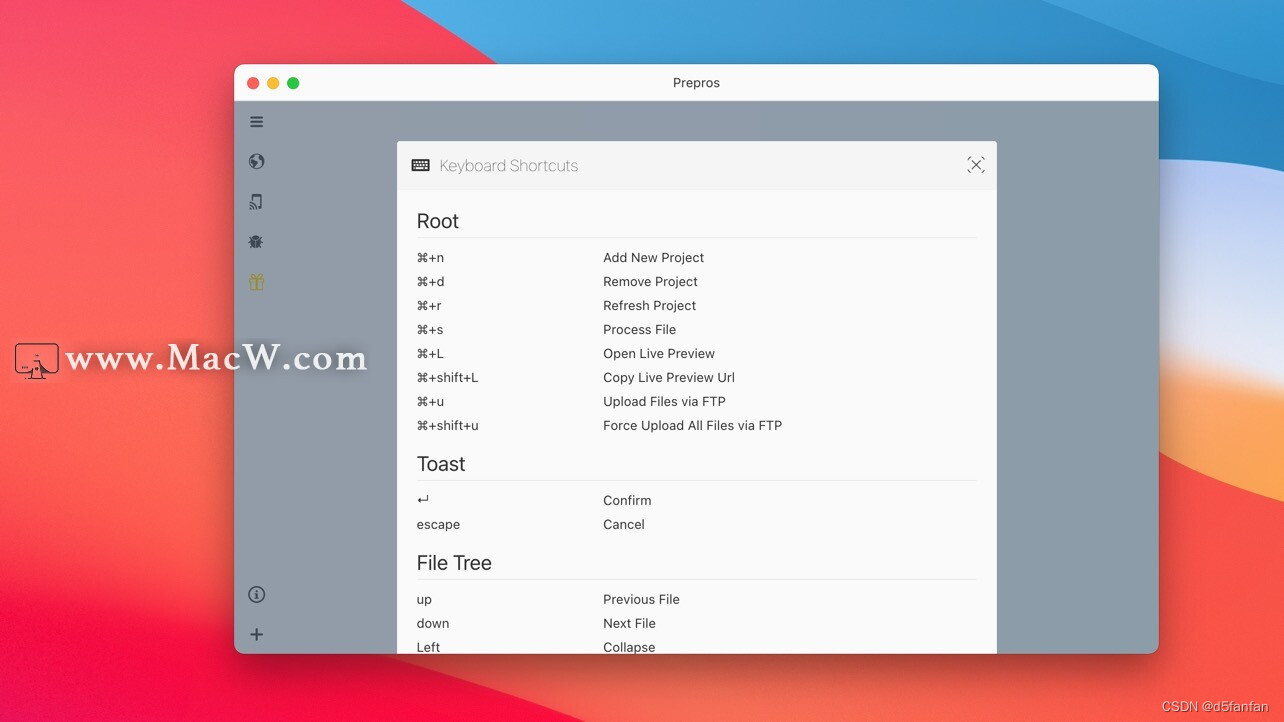This screenshot has height=722, width=1284.
Task: Click the info icon near sidebar bottom
Action: pyautogui.click(x=256, y=594)
